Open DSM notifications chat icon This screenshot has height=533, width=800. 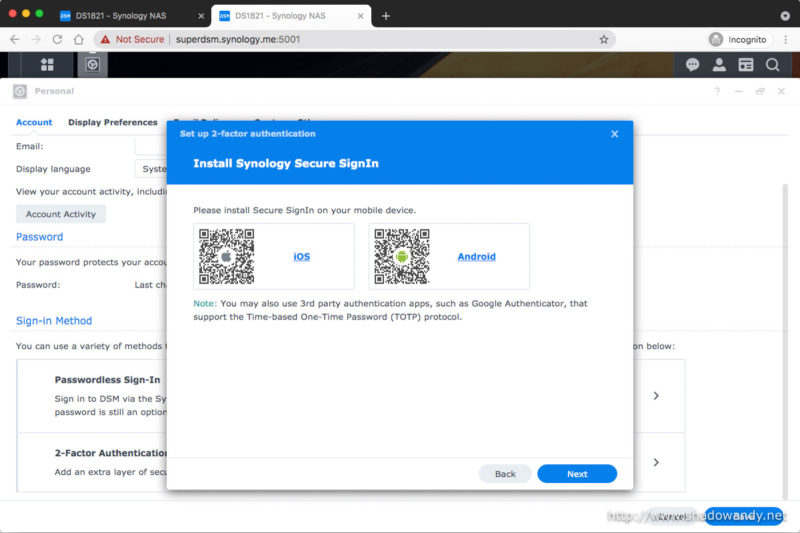tap(692, 65)
